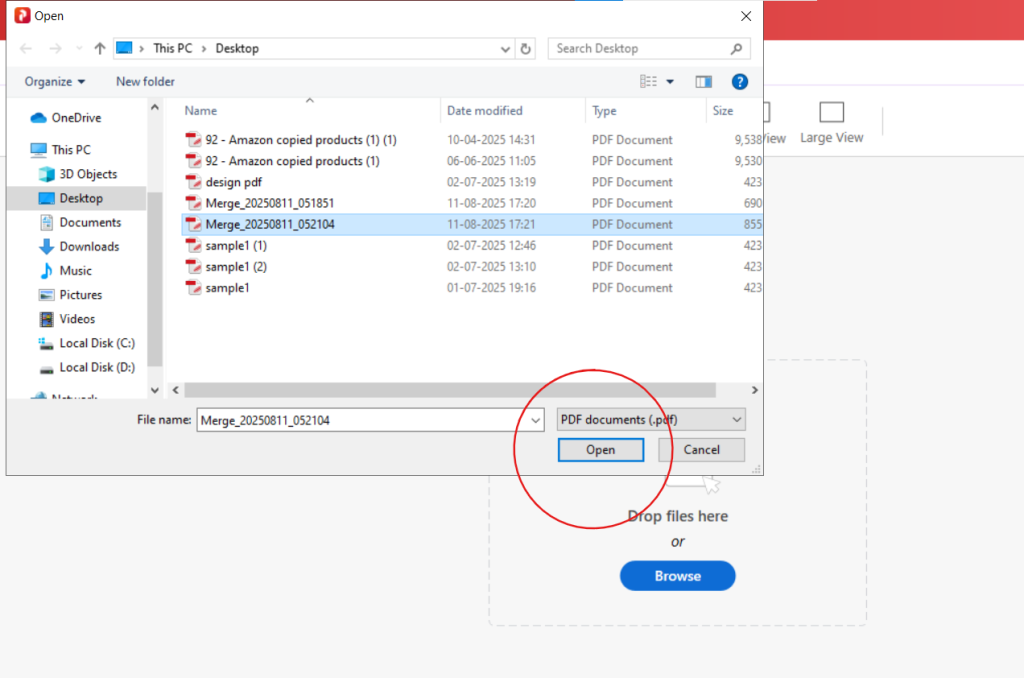Click the refresh arrow next to address bar
This screenshot has height=678, width=1024.
click(525, 47)
